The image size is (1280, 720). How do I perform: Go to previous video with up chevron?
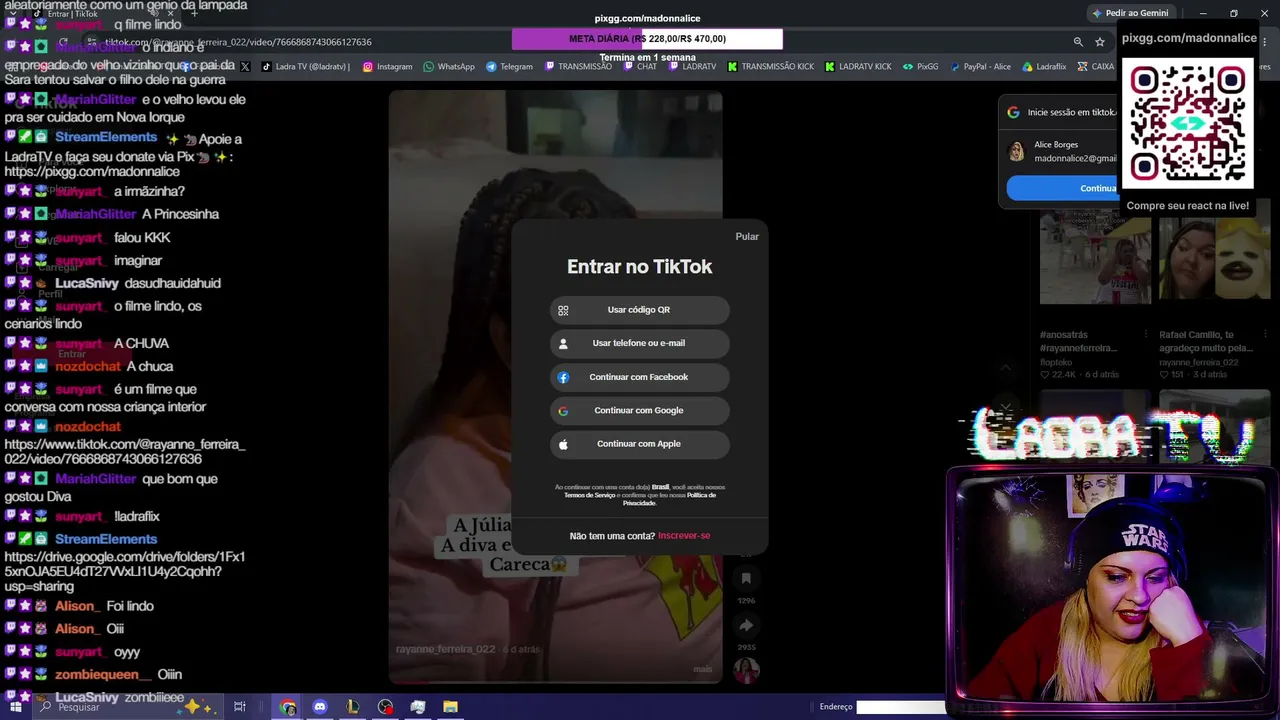pyautogui.click(x=1006, y=367)
